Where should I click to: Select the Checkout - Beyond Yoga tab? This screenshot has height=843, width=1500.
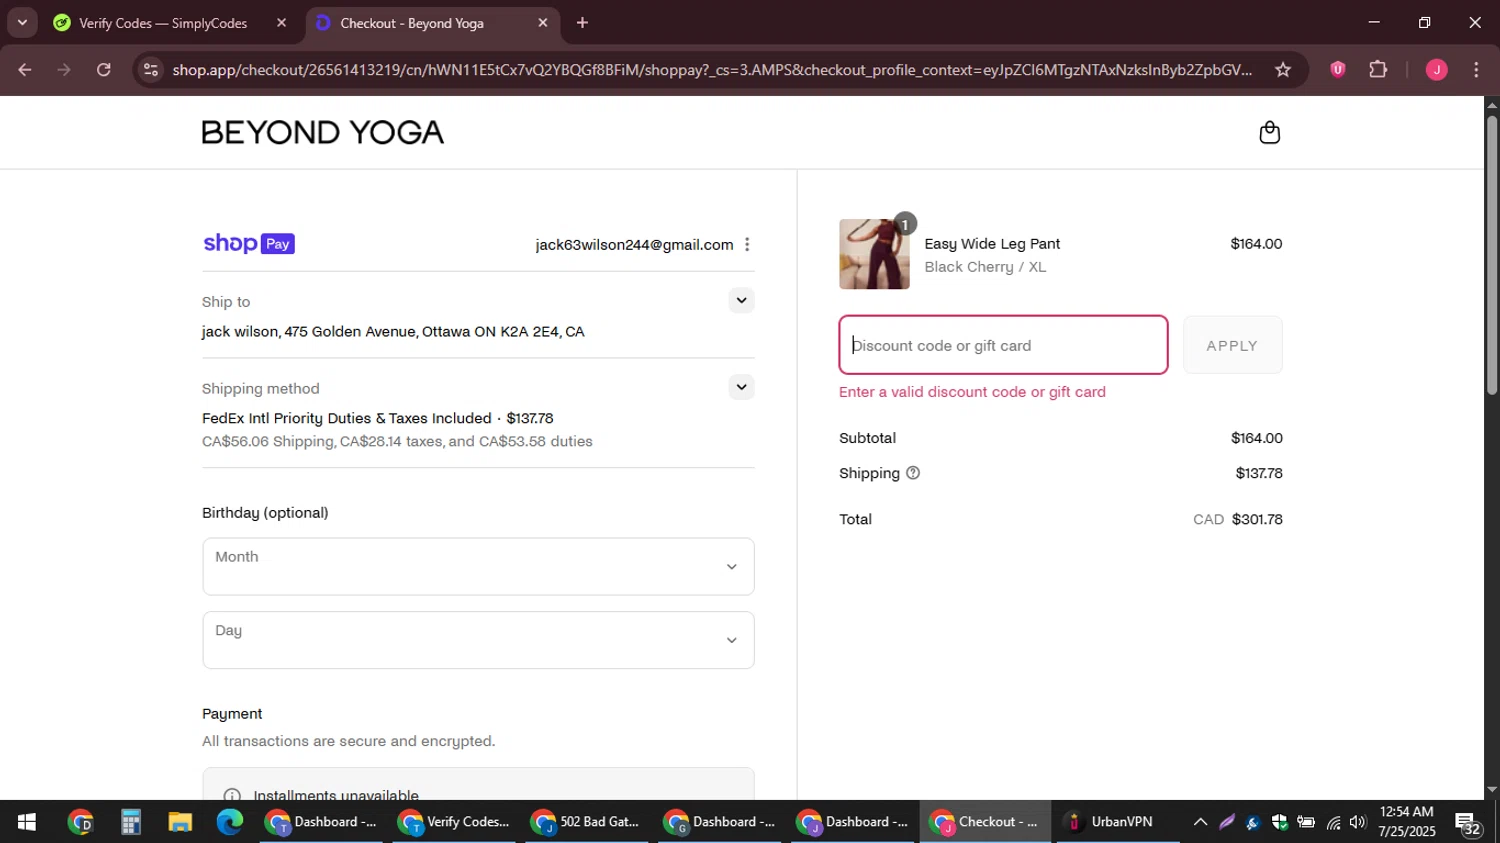(433, 23)
